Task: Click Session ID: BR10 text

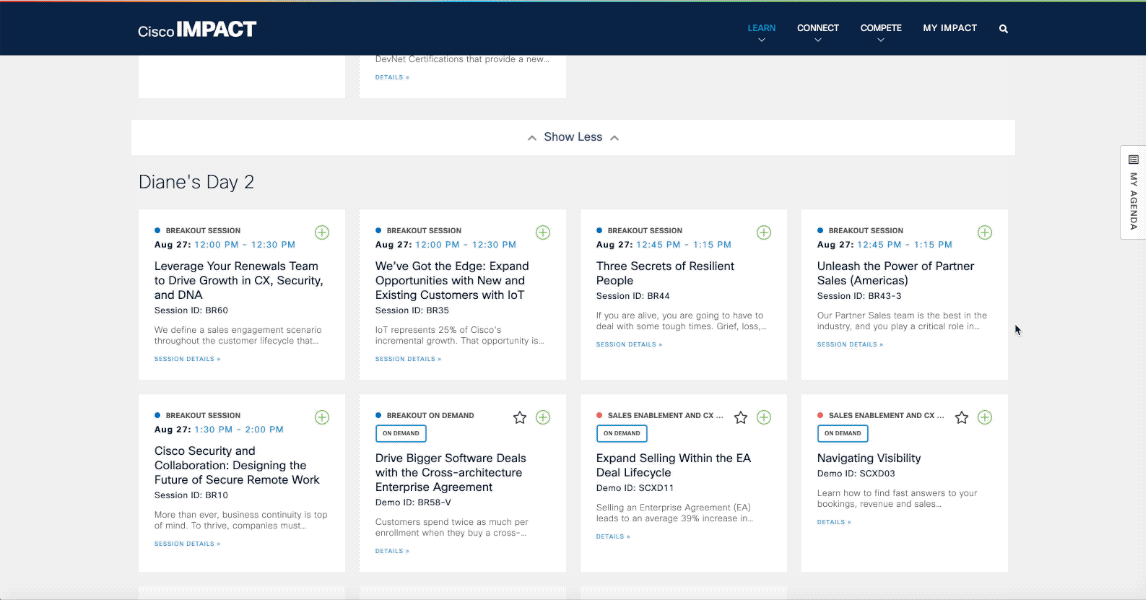Action: pyautogui.click(x=191, y=495)
